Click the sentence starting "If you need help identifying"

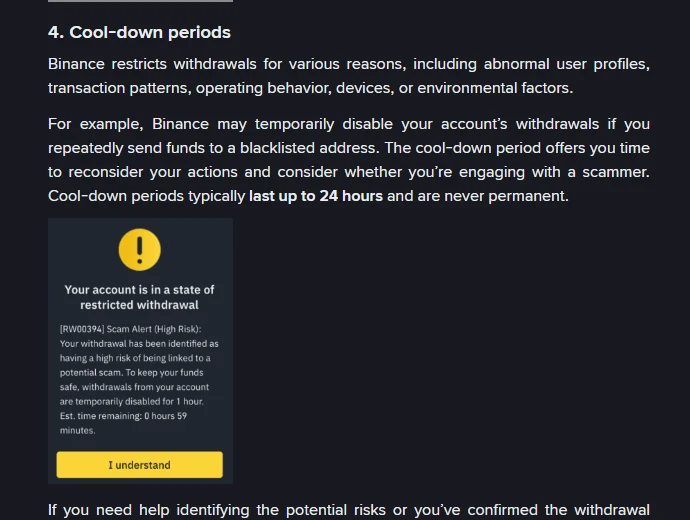(349, 510)
